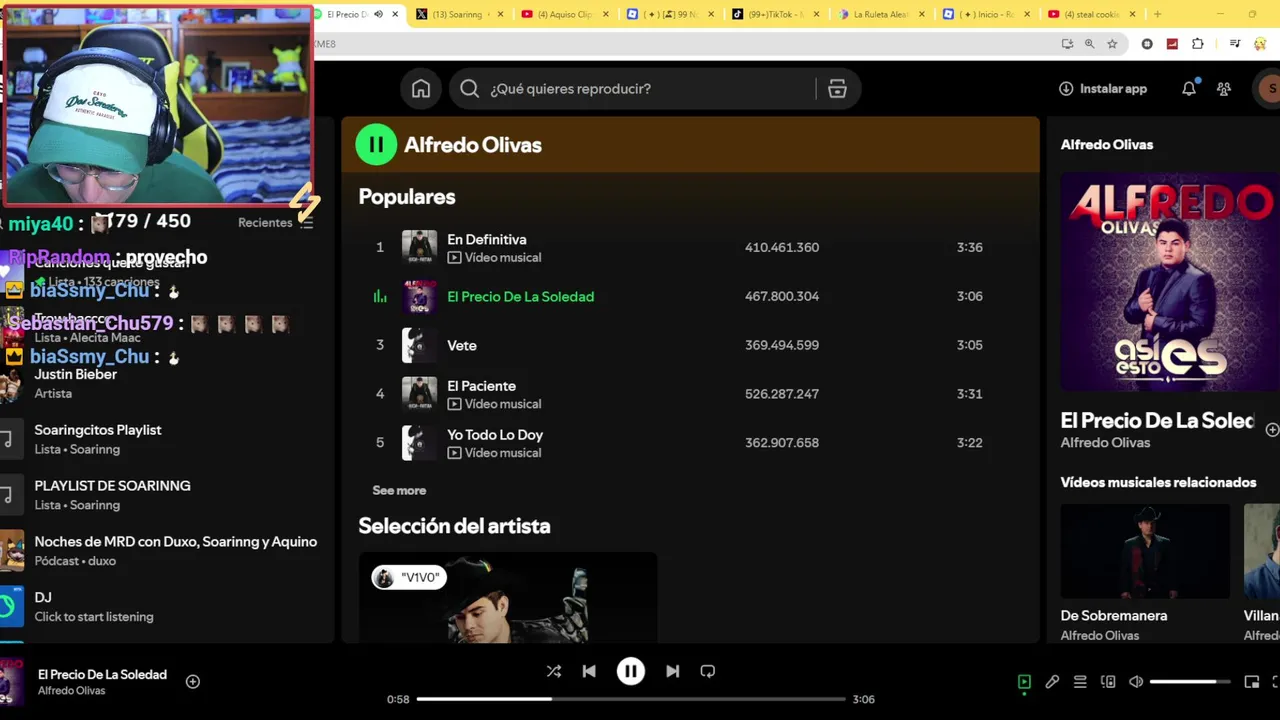Open the Recientes sort dropdown in the library
The image size is (1280, 720).
click(276, 223)
